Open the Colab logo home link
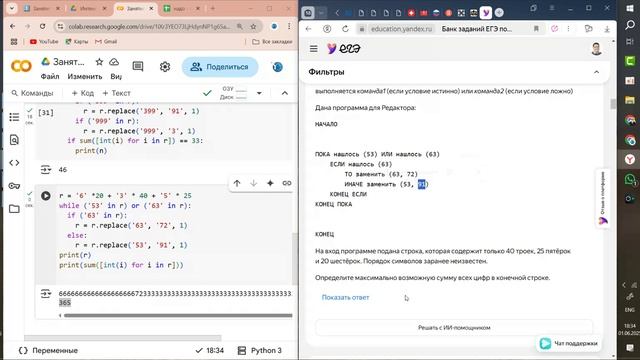Image resolution: width=640 pixels, height=360 pixels. coord(21,66)
